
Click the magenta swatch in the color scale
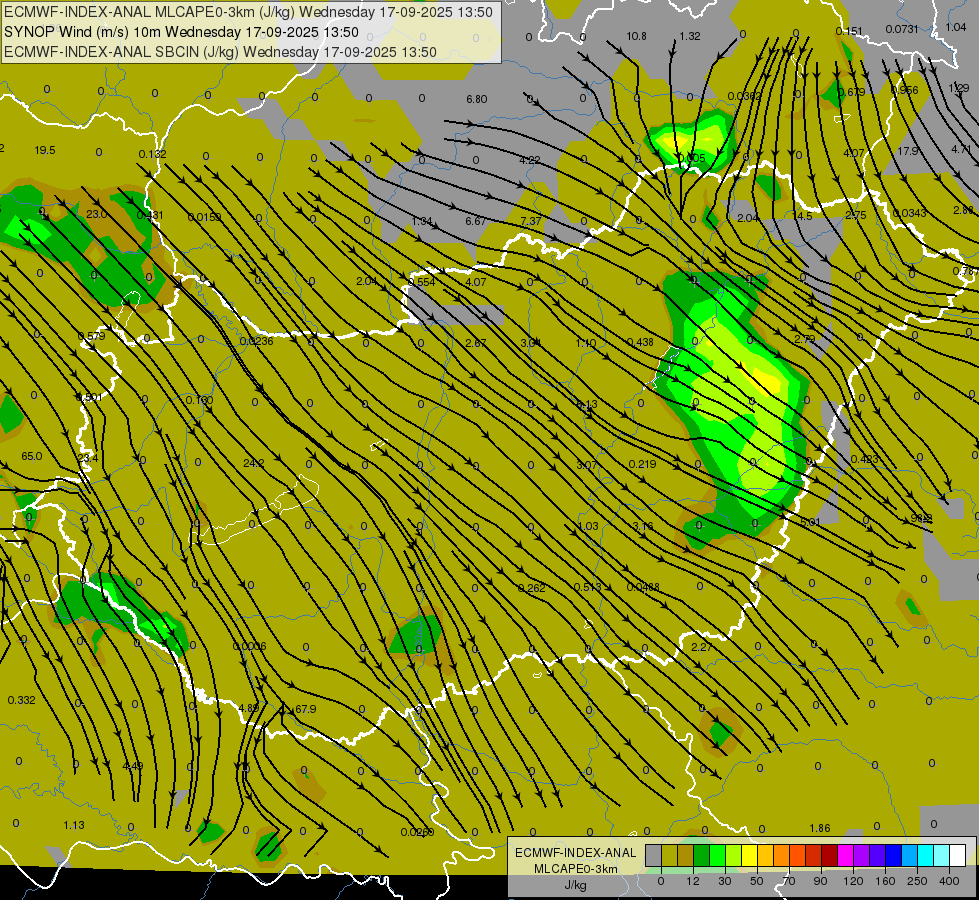(846, 855)
